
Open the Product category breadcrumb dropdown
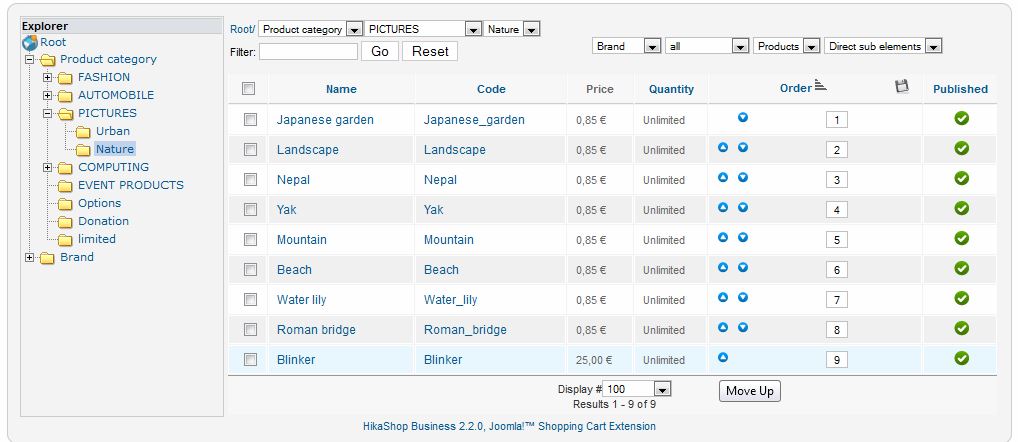(x=310, y=29)
